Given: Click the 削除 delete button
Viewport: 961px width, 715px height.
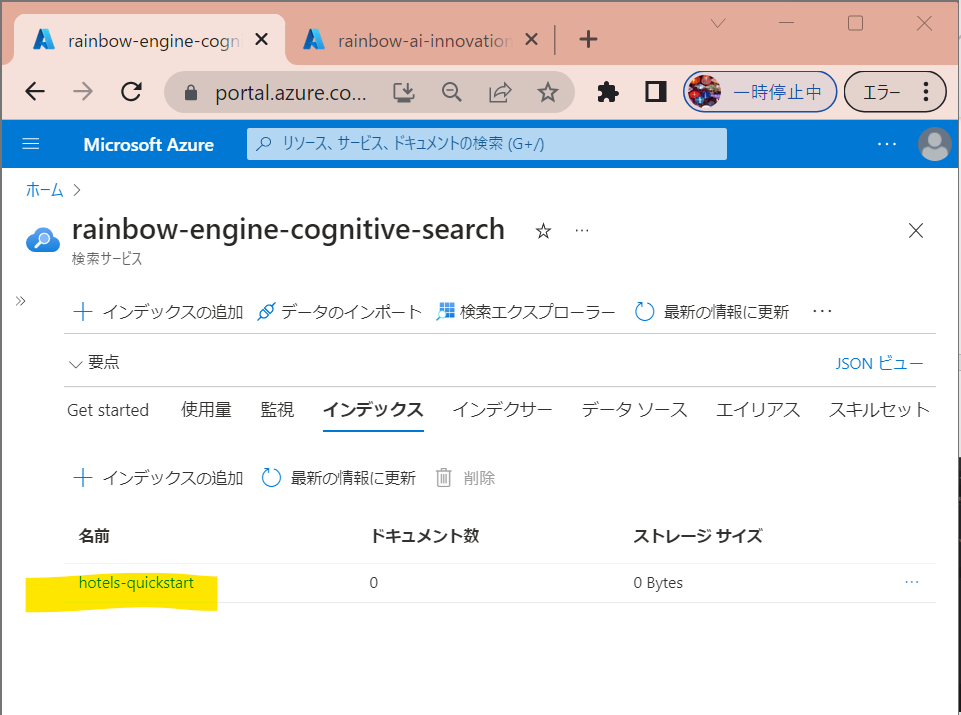Looking at the screenshot, I should click(x=465, y=478).
